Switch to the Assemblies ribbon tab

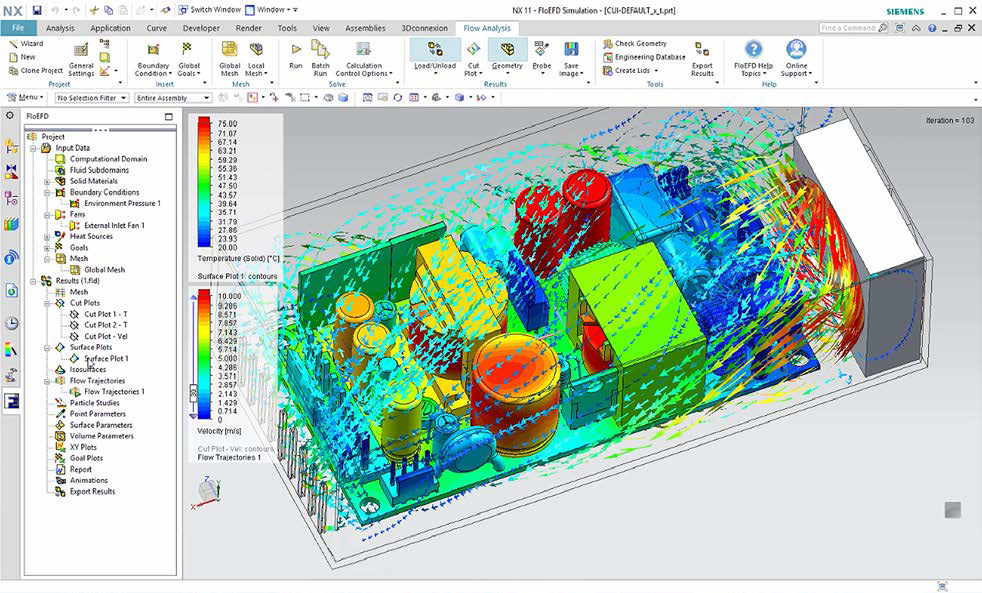click(365, 28)
